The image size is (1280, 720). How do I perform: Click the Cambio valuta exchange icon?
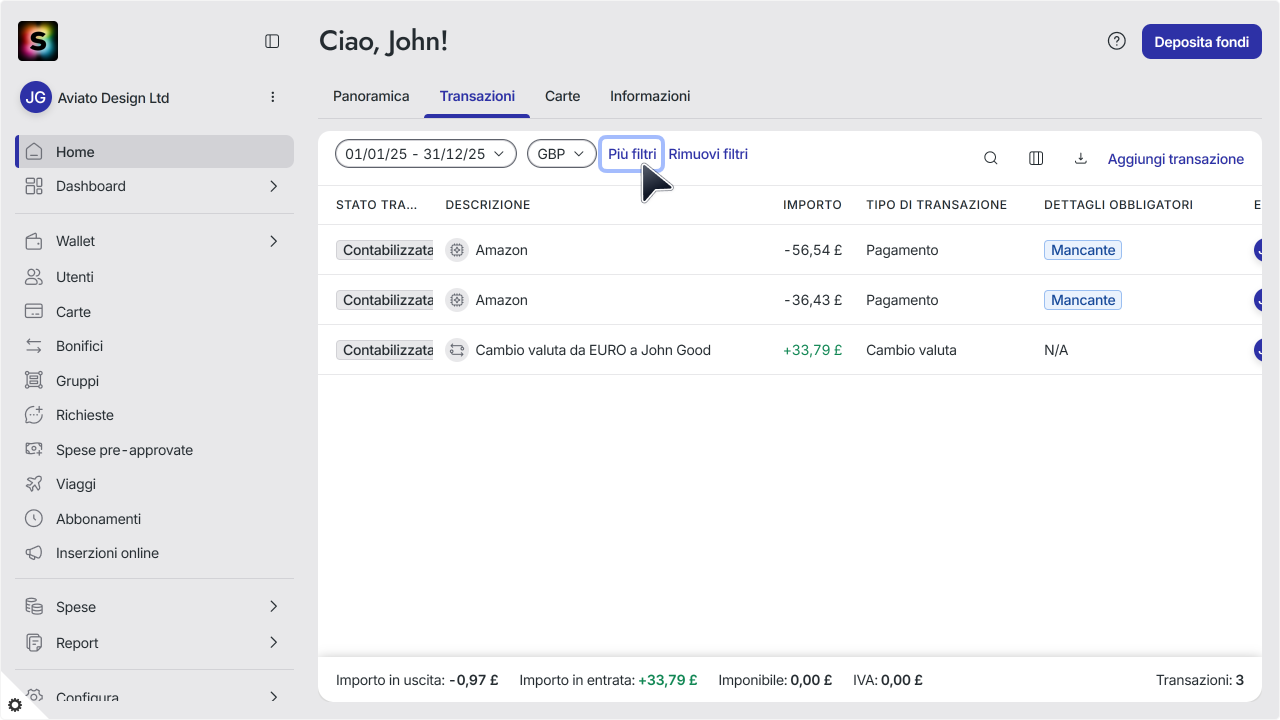(457, 350)
